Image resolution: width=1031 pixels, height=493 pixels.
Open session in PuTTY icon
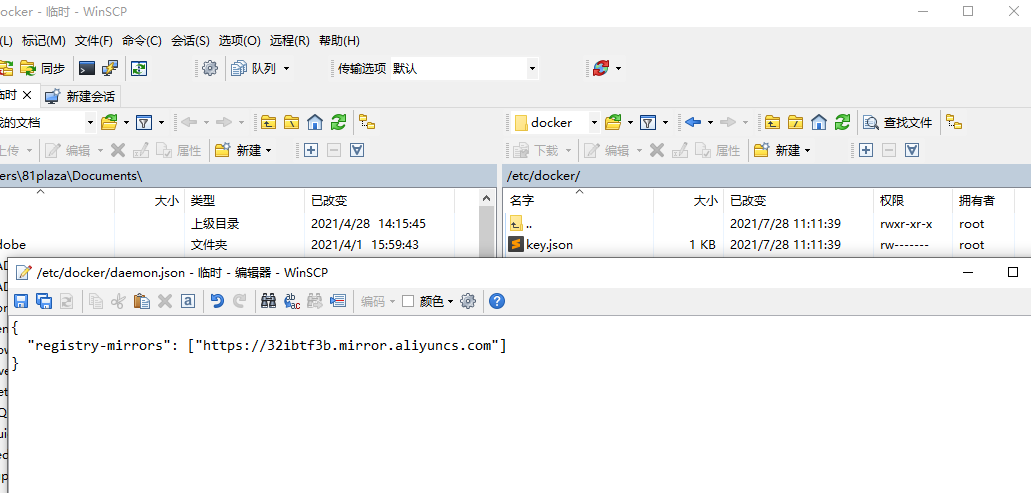(110, 68)
